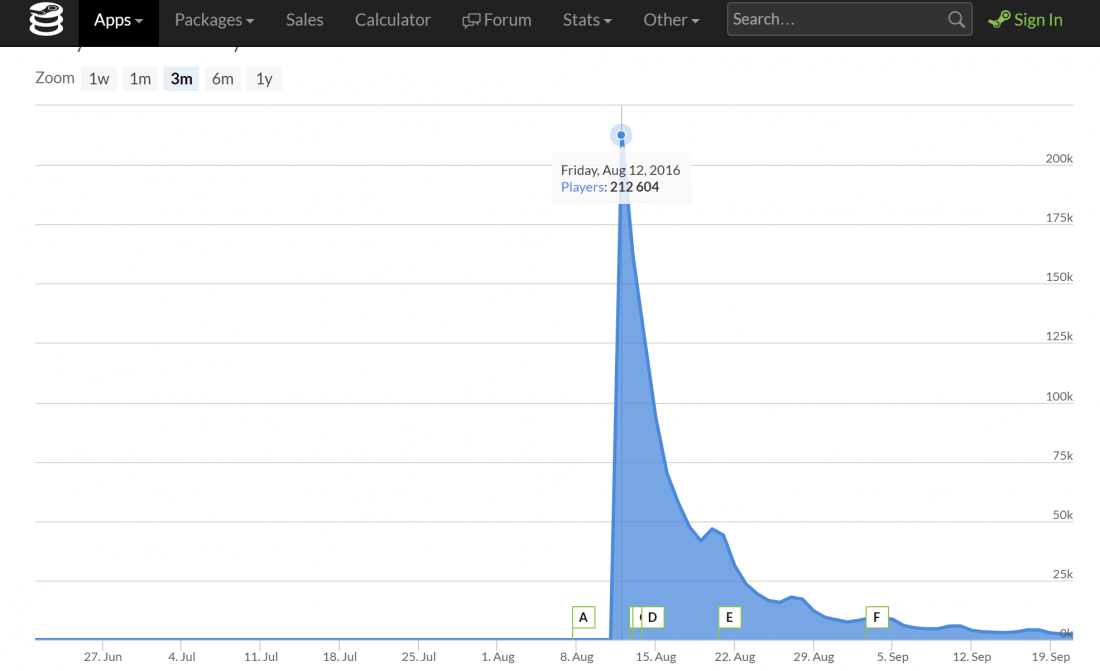Change zoom range to 6m

[x=222, y=79]
